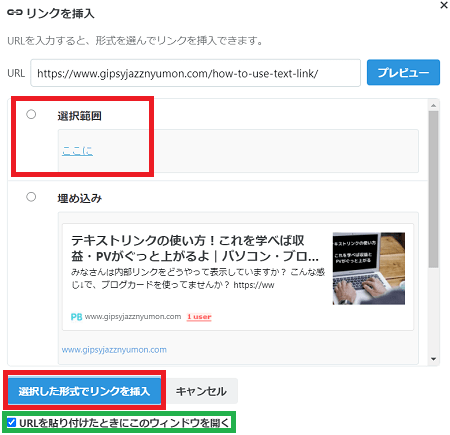Select the 選択範囲 radio button
Viewport: 450px width, 435px height.
point(31,114)
